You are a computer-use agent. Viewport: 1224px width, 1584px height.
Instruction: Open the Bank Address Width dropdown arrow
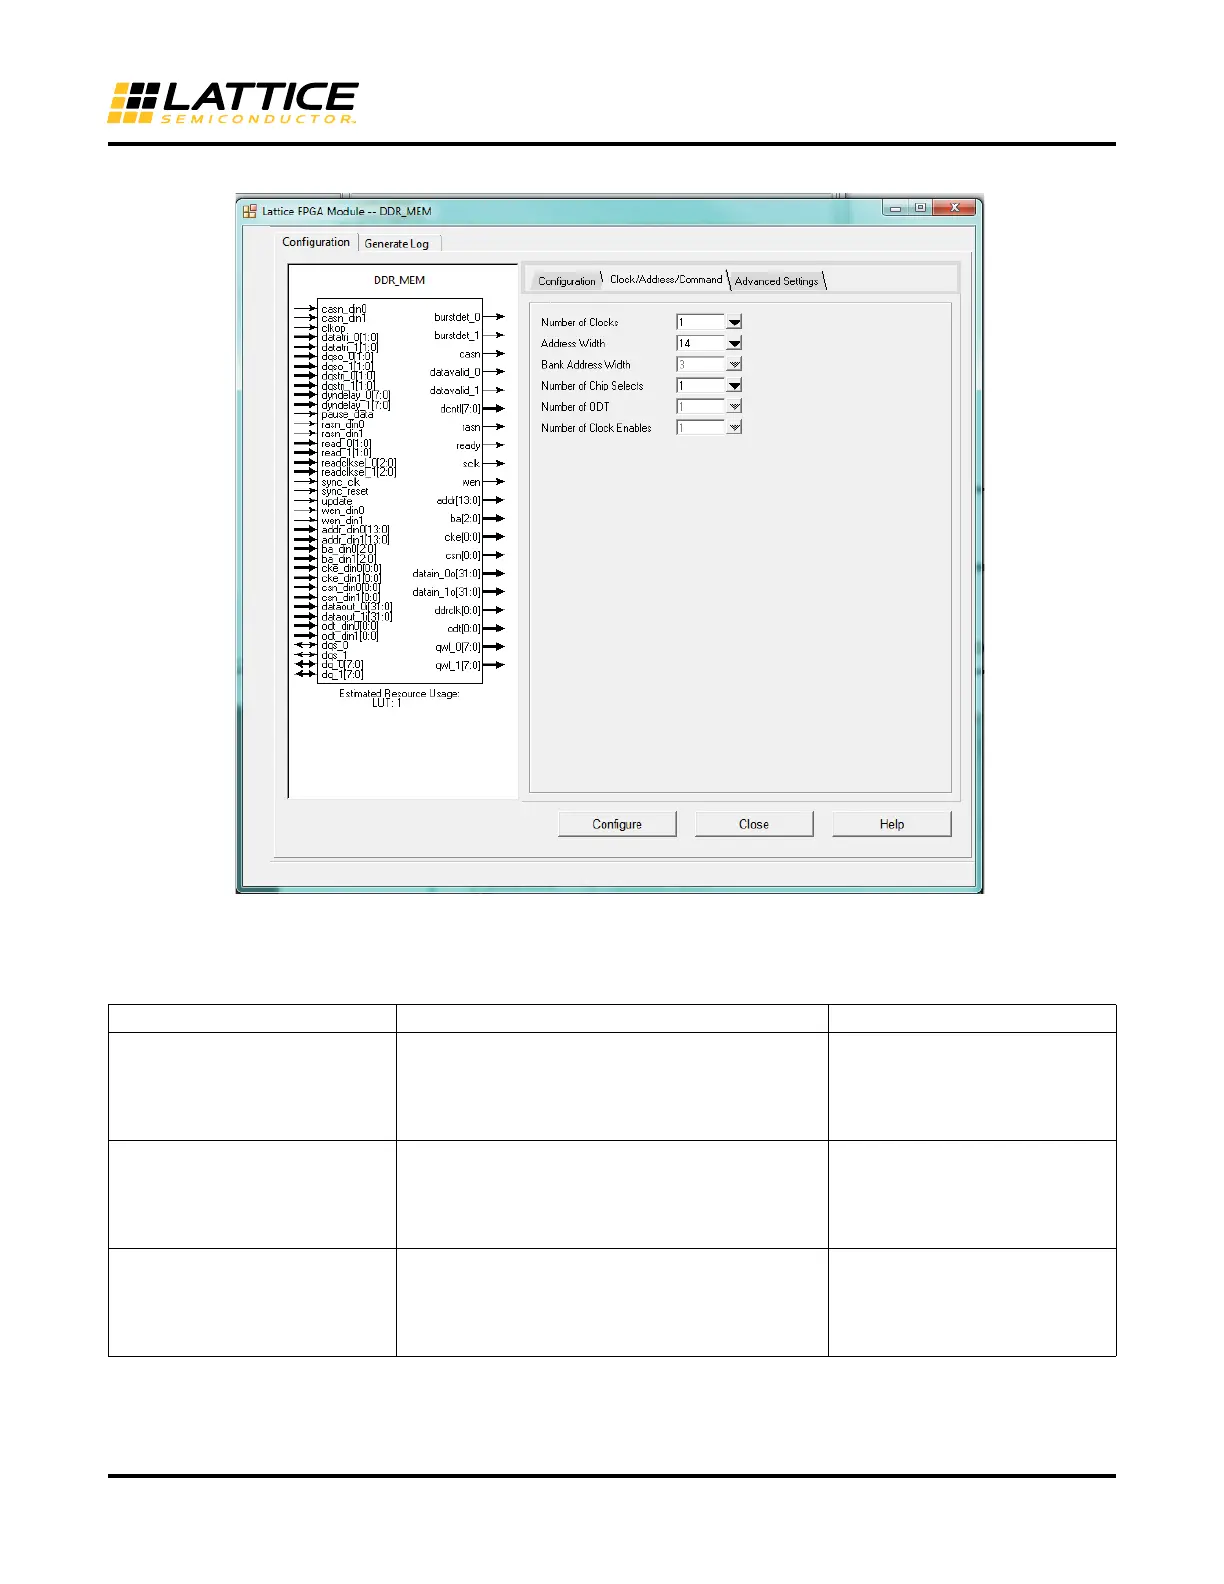734,364
